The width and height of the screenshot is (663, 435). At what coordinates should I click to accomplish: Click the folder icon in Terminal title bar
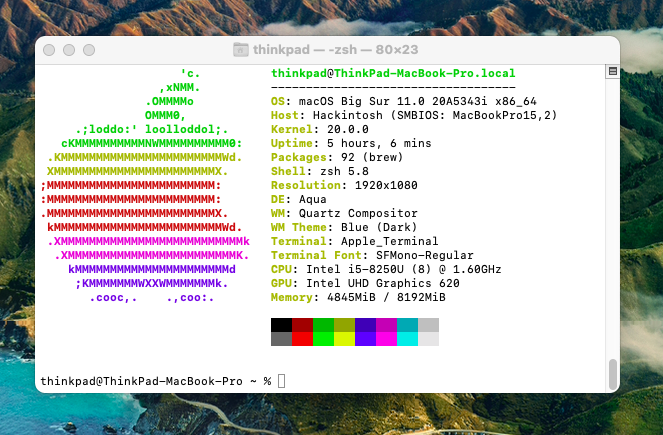point(241,49)
